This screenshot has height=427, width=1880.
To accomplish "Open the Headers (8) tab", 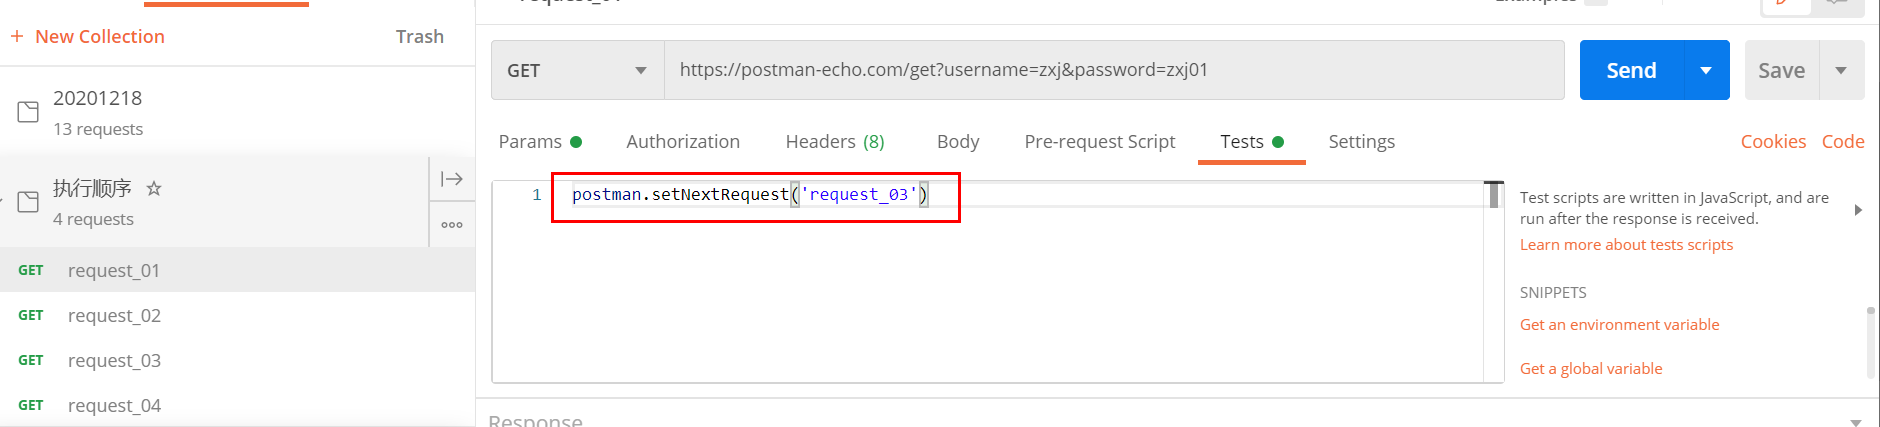I will pyautogui.click(x=834, y=142).
